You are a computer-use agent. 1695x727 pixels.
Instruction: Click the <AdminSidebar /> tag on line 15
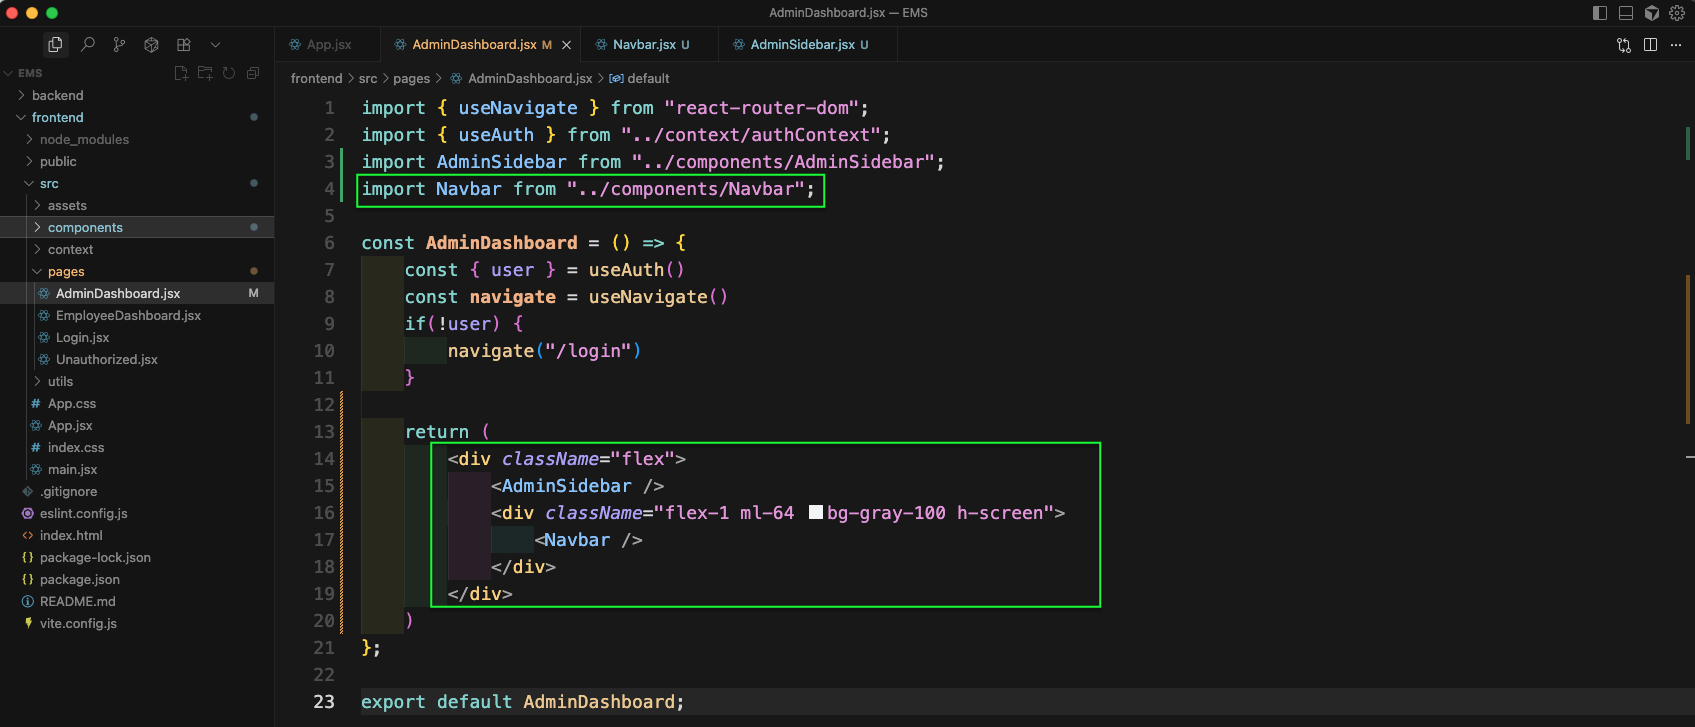click(577, 485)
